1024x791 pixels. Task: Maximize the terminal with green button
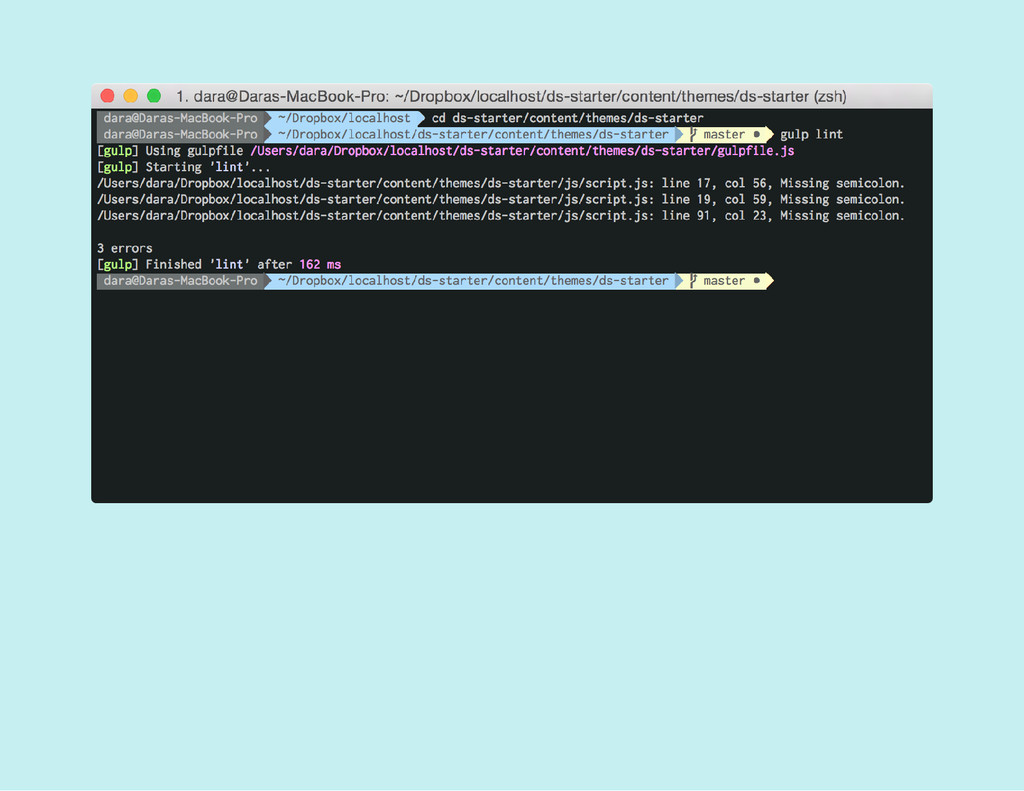pyautogui.click(x=154, y=96)
